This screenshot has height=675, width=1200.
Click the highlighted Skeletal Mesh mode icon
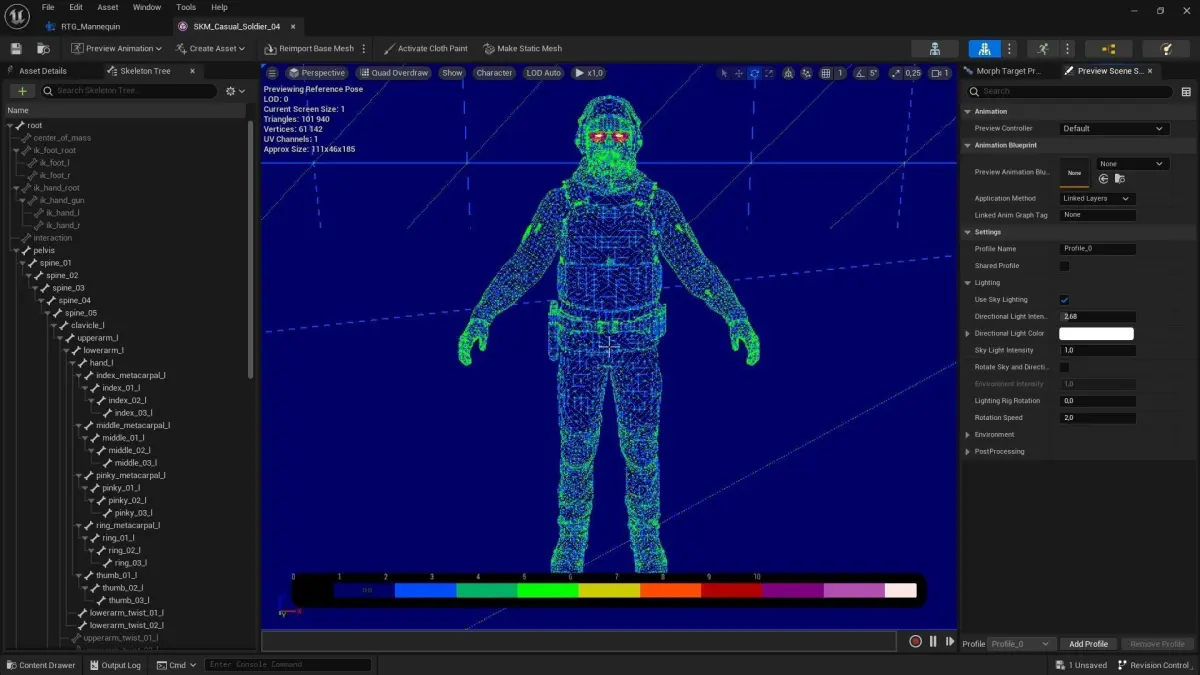985,48
